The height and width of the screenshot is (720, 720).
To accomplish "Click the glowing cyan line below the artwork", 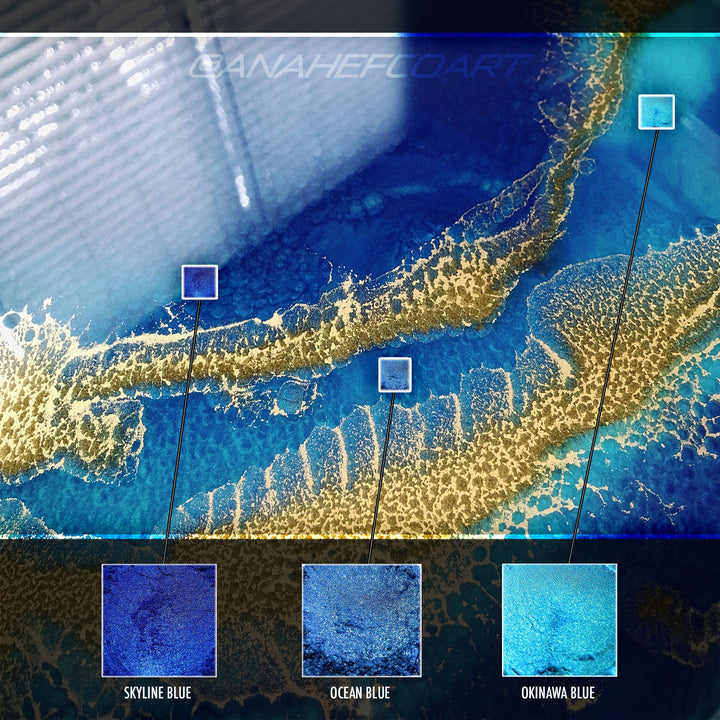I will [600, 537].
